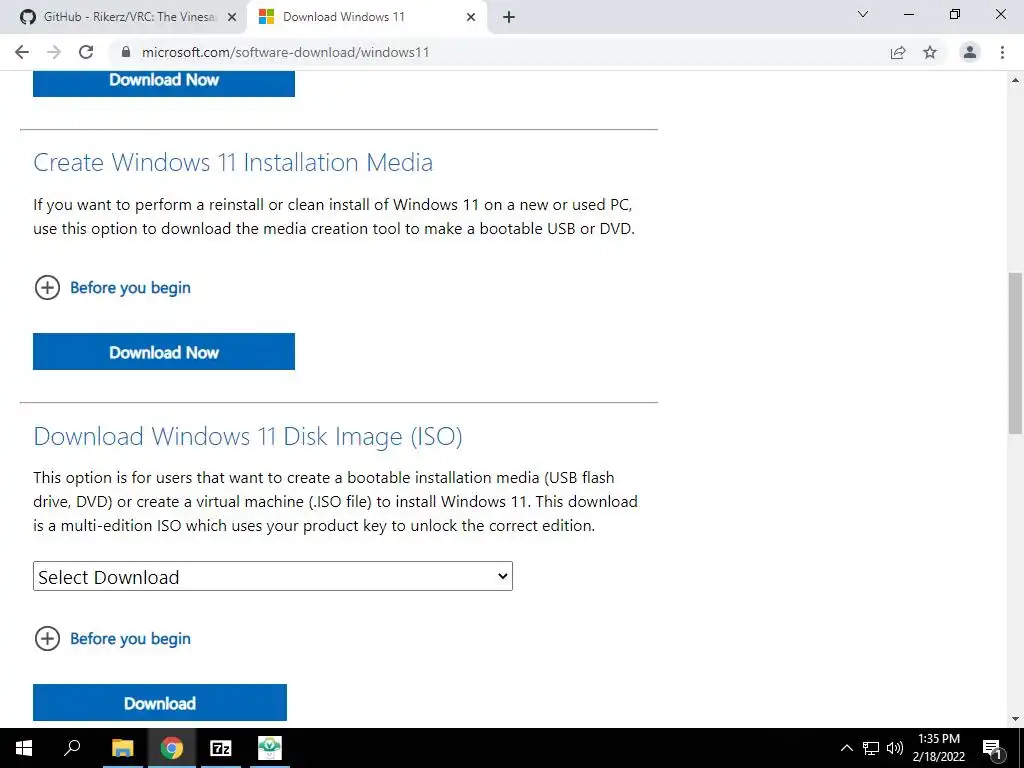Open a new browser tab
1024x768 pixels.
(x=509, y=17)
